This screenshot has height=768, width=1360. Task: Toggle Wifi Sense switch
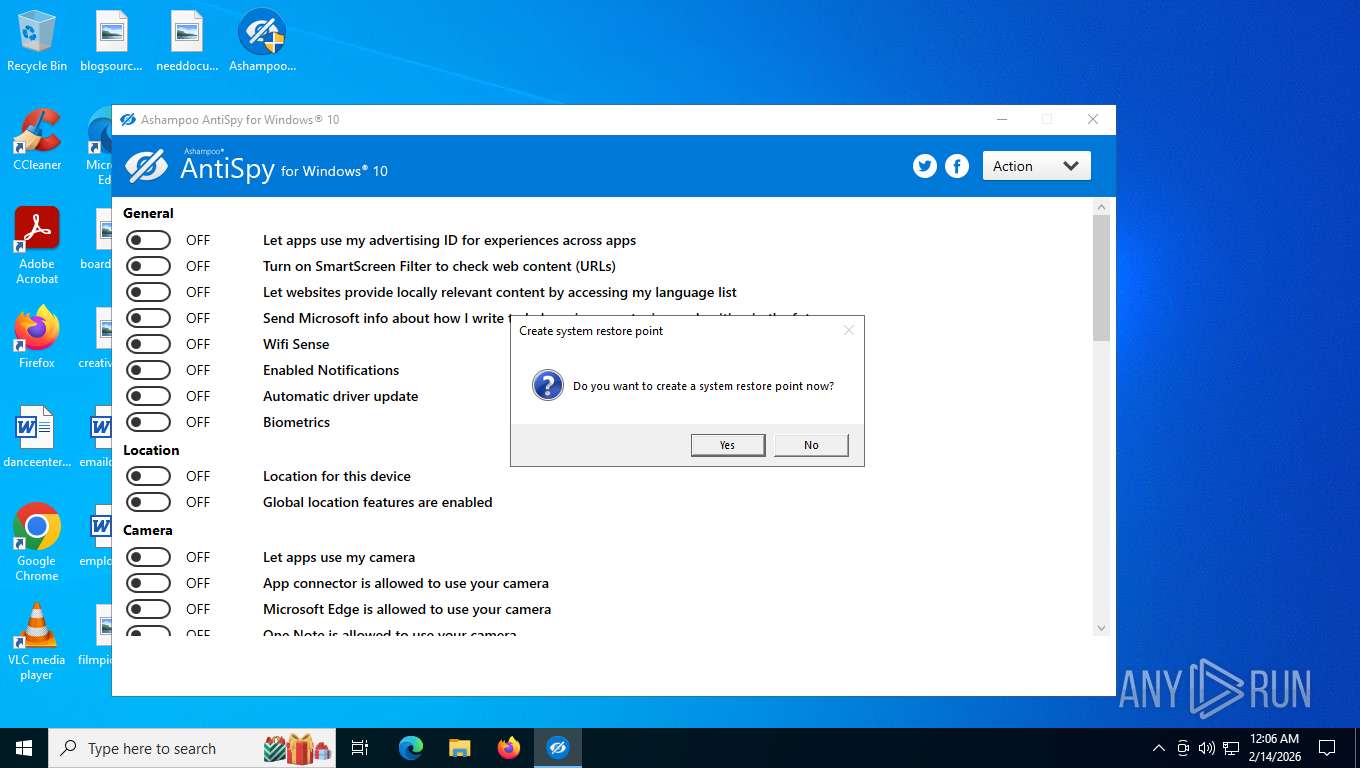(148, 344)
